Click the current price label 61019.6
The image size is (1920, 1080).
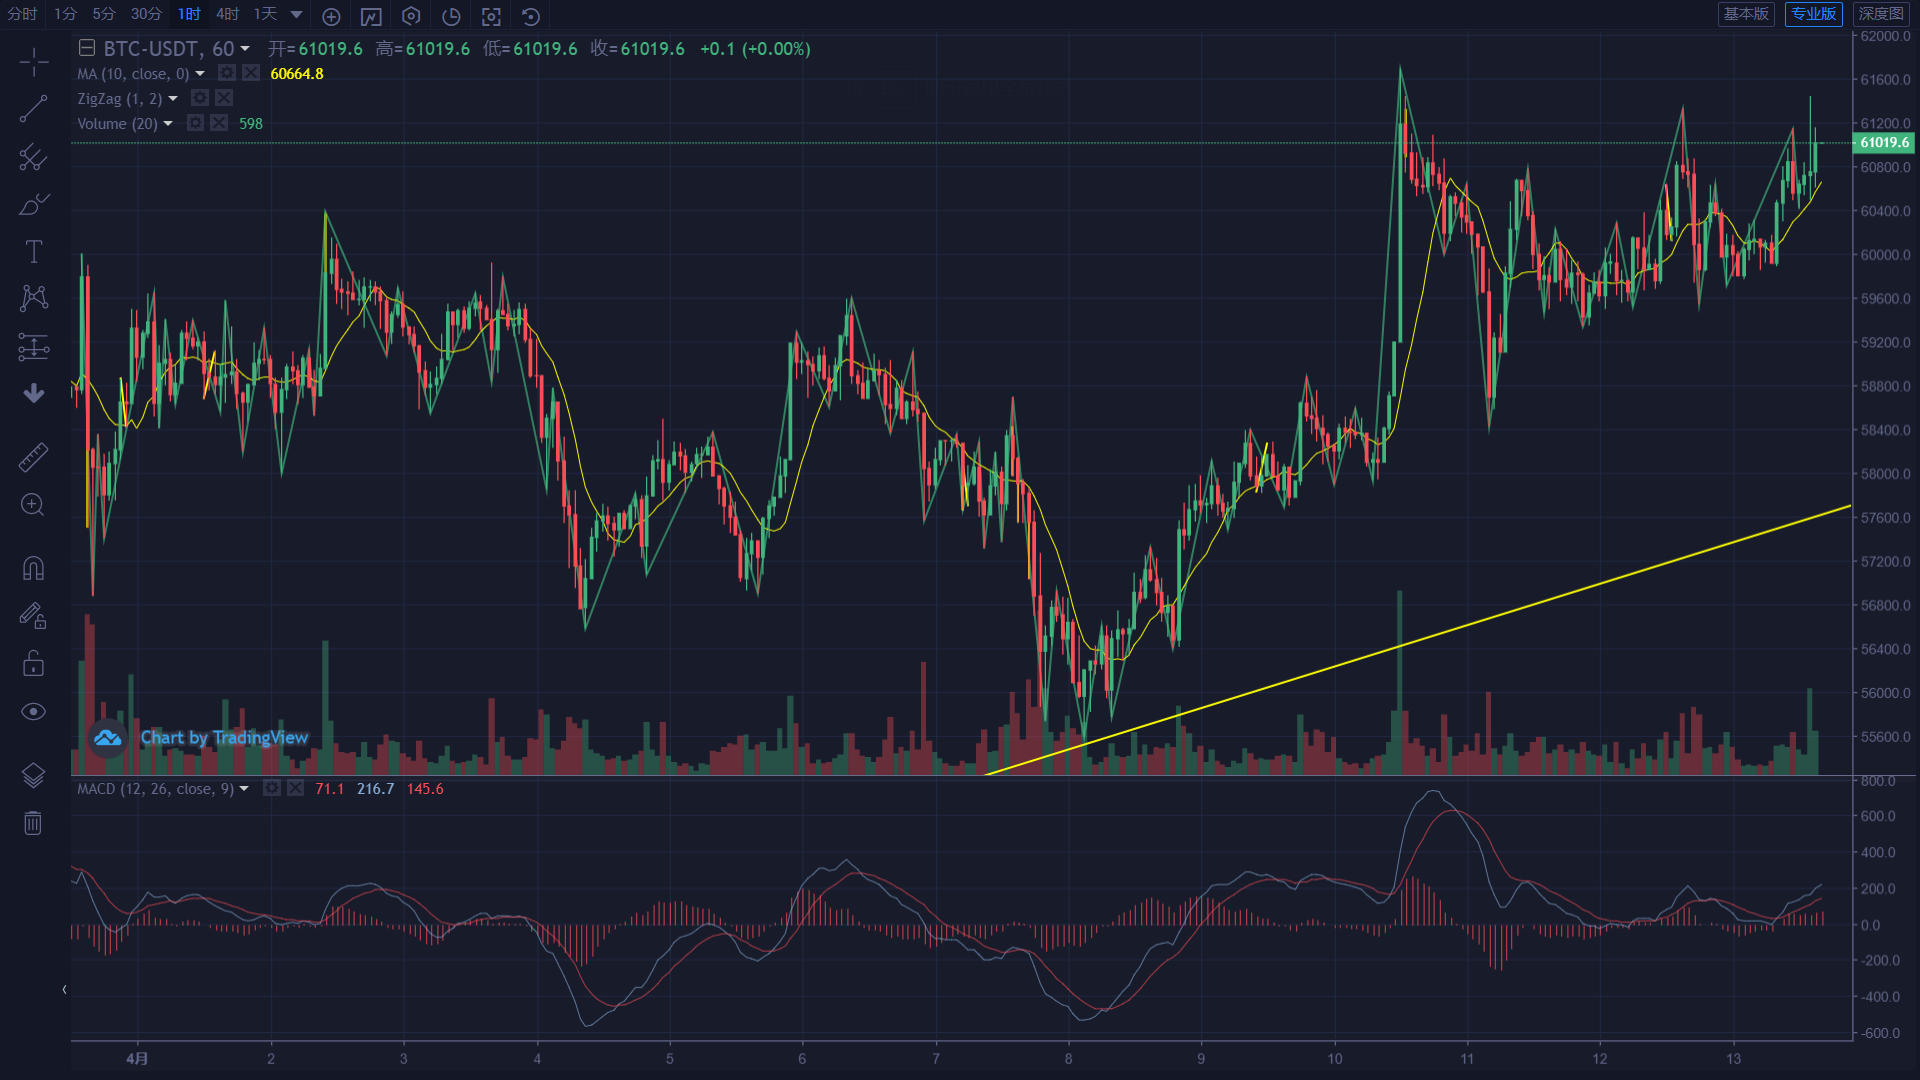(1884, 143)
